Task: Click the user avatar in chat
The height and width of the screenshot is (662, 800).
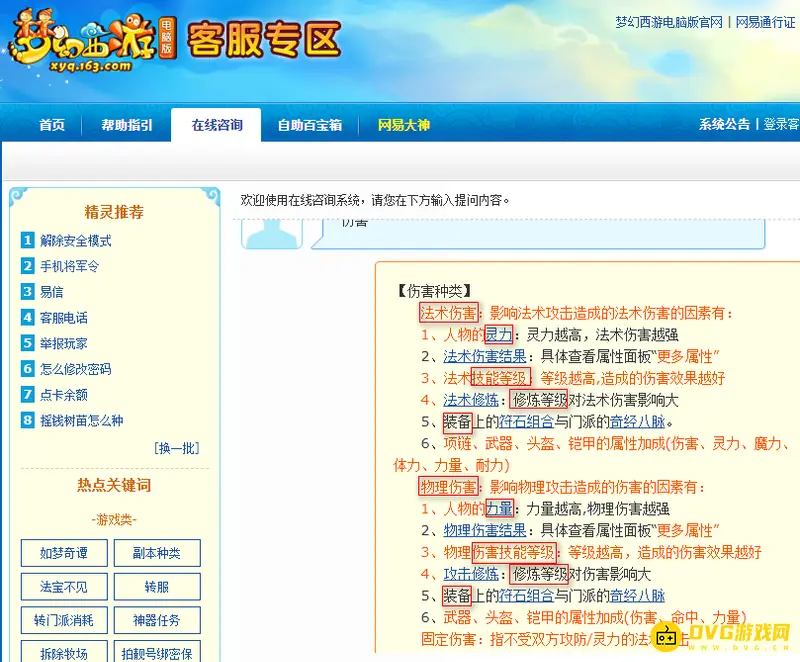Action: pyautogui.click(x=272, y=234)
